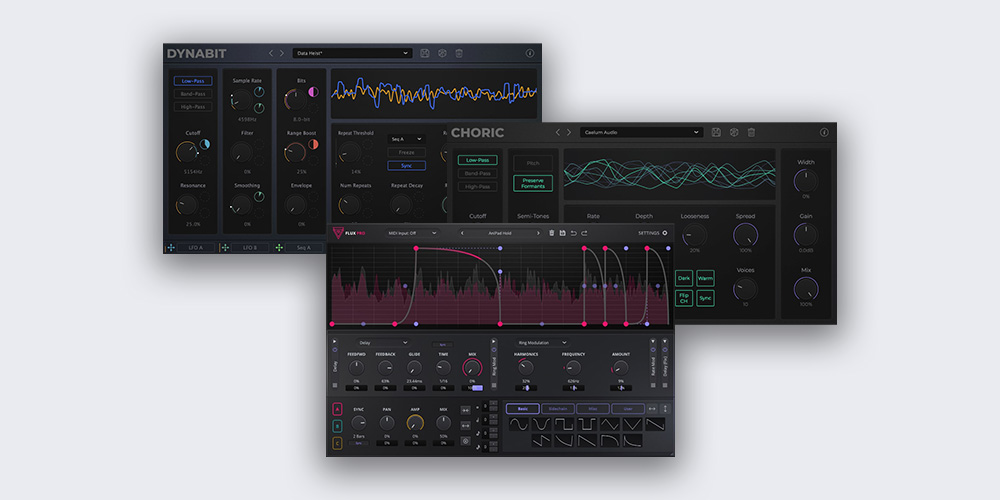This screenshot has height=500, width=1000.
Task: Click the save preset icon in Choric
Action: [716, 132]
